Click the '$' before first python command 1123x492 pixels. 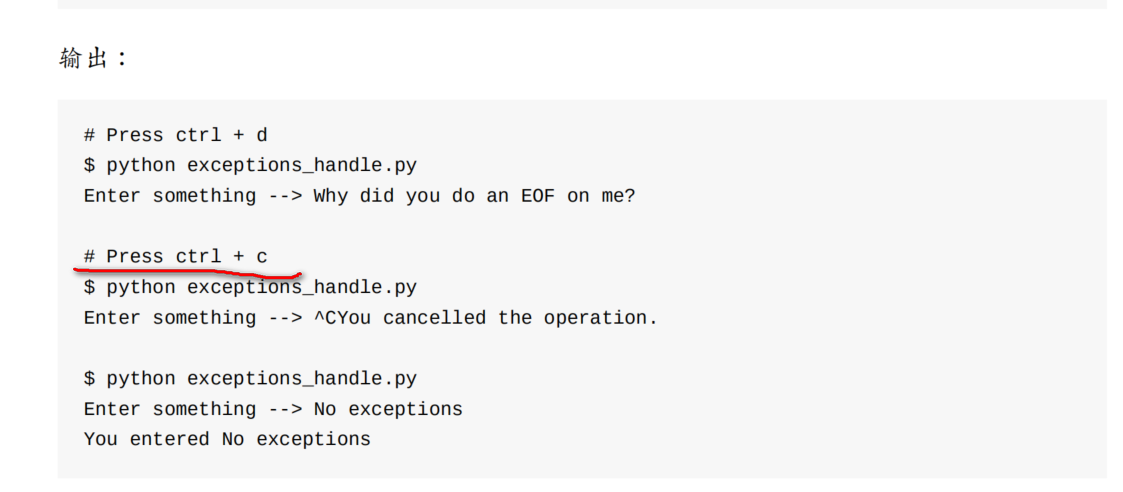(90, 165)
